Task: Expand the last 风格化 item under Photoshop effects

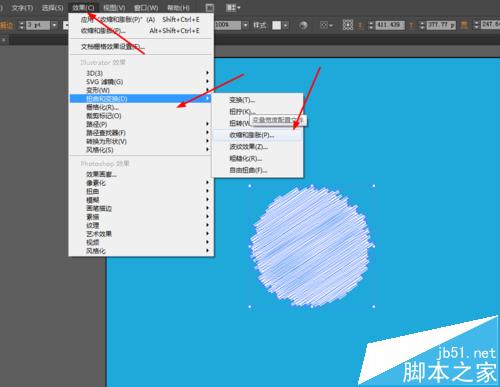Action: (141, 251)
